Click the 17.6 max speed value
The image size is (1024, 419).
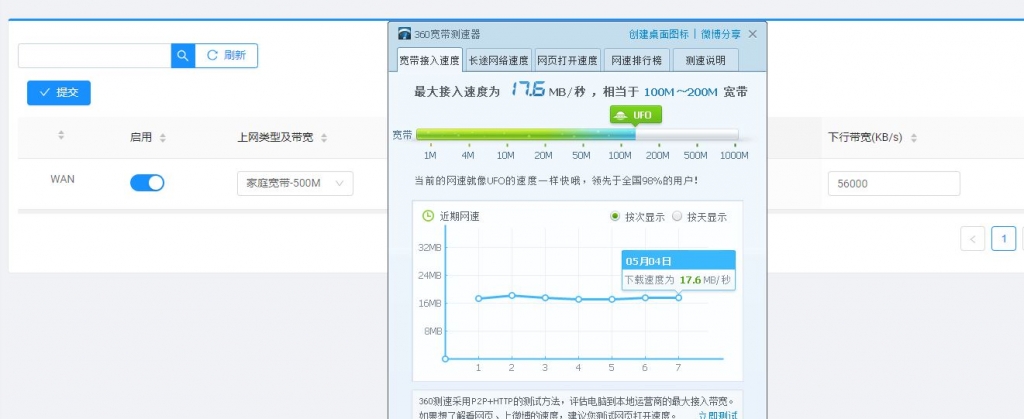tap(527, 89)
